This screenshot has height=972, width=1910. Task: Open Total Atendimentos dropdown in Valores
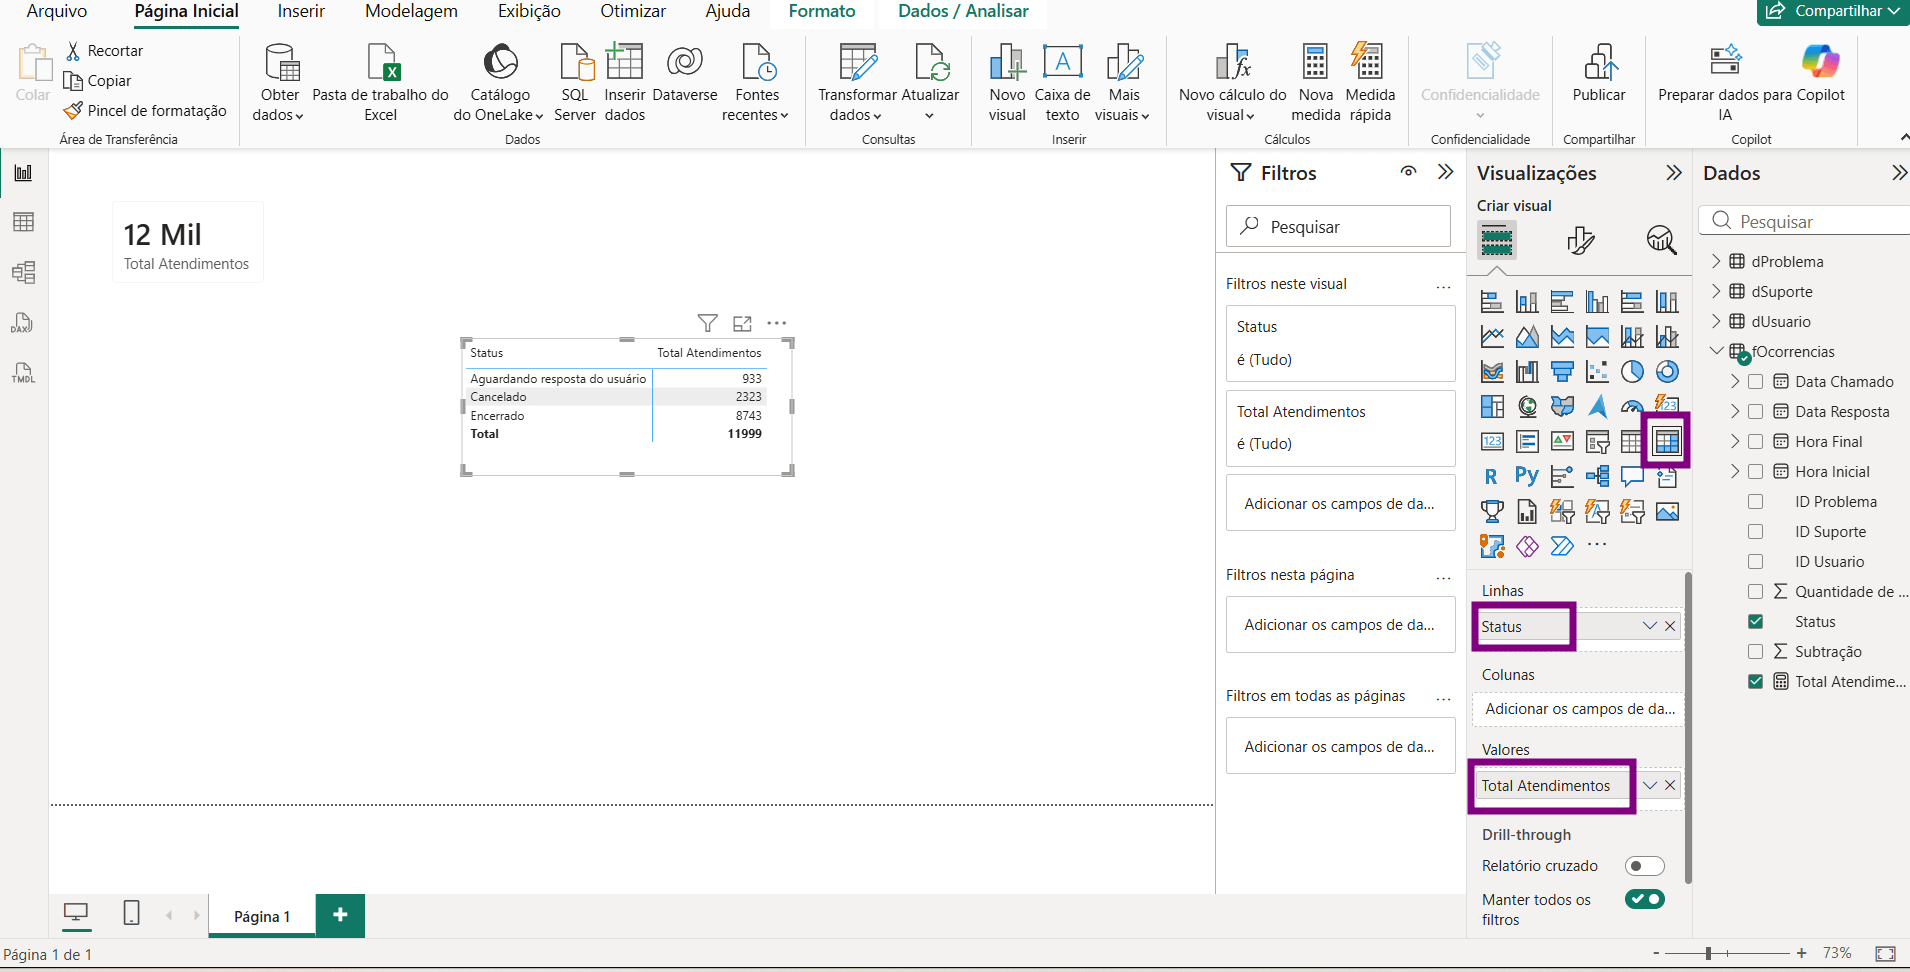[1650, 785]
